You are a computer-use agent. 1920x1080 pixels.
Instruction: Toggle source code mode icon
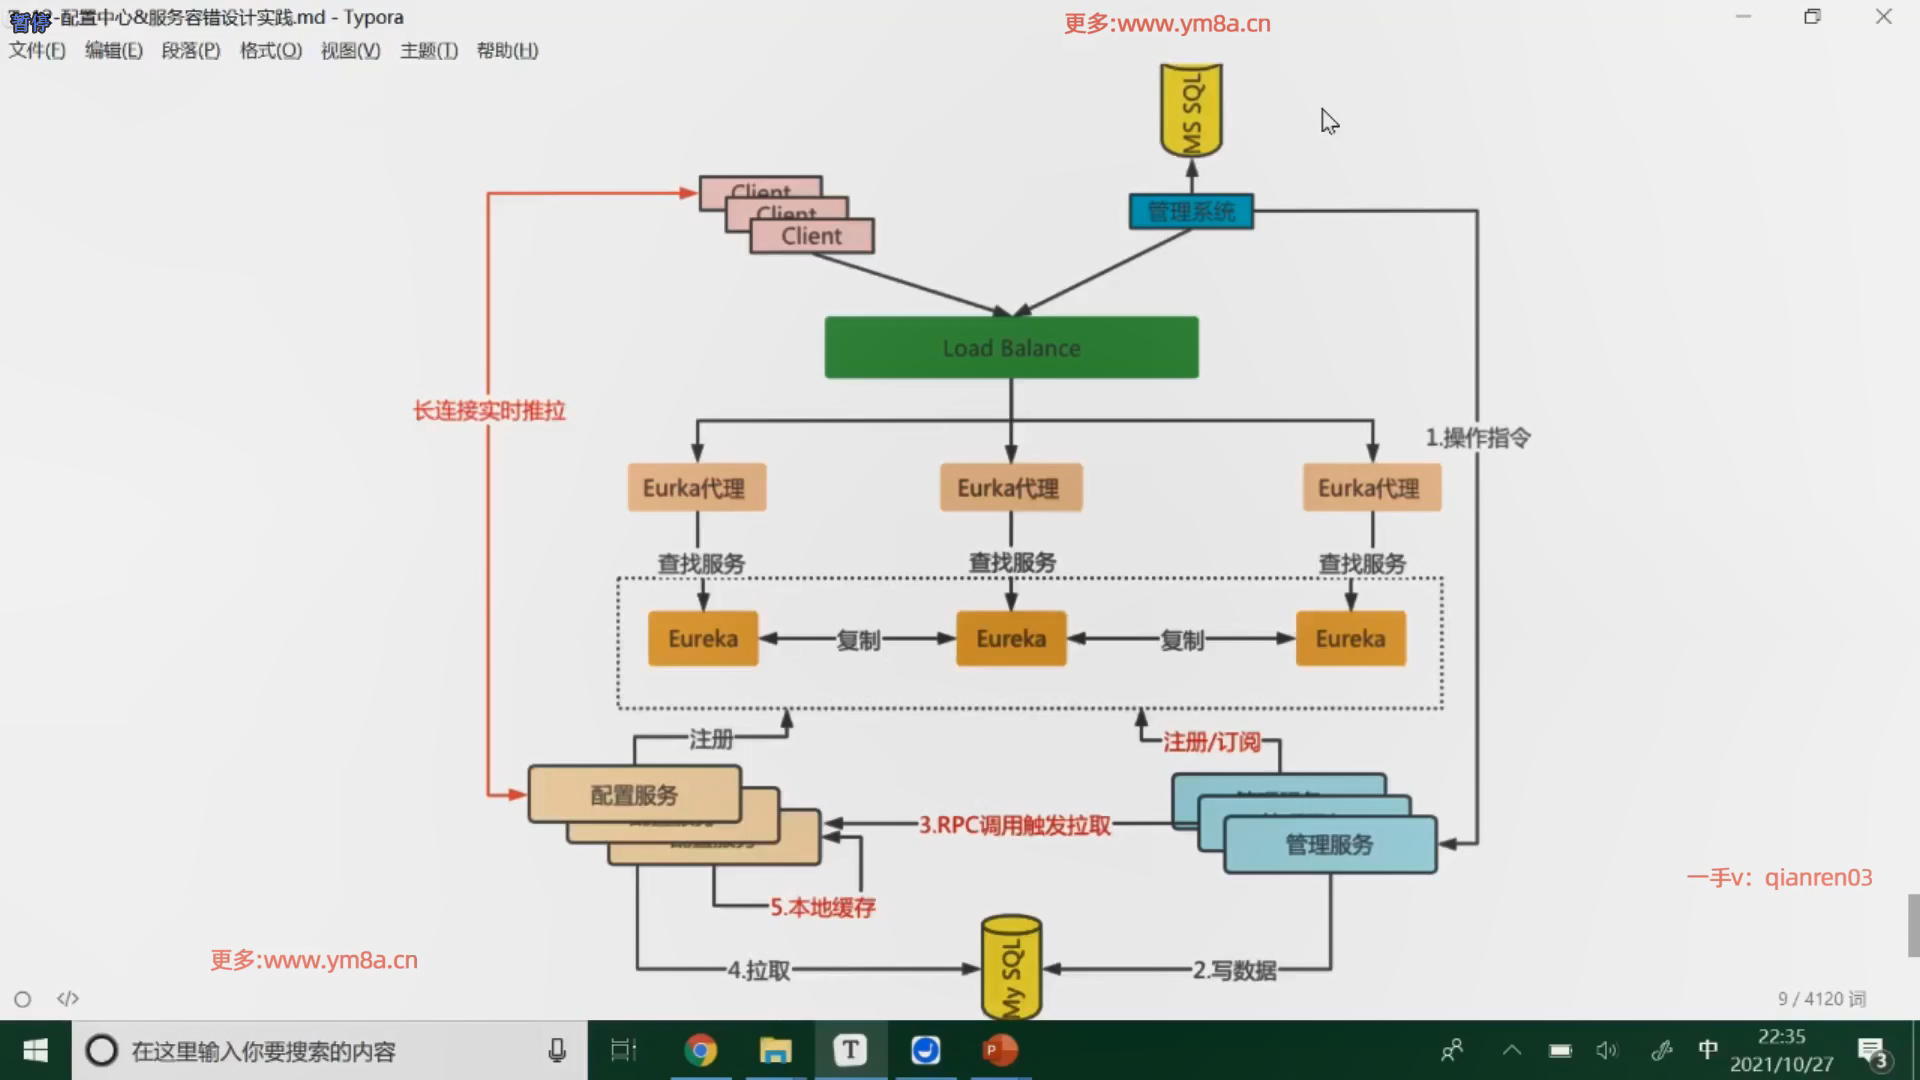pos(68,999)
